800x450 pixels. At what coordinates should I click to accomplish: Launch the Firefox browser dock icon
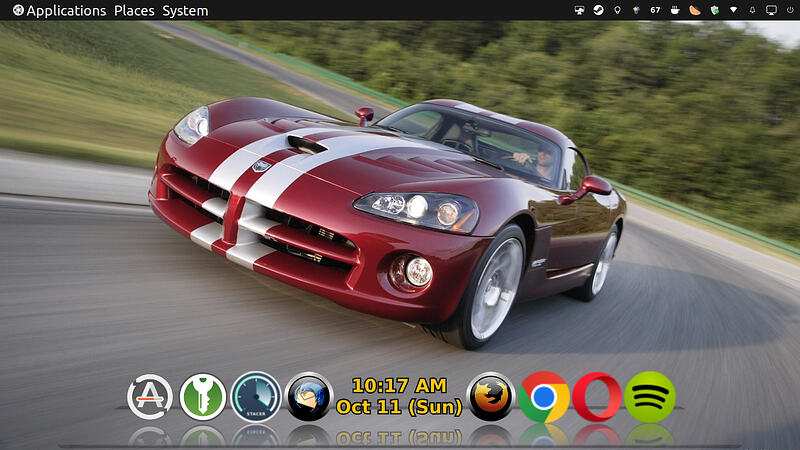(x=491, y=396)
